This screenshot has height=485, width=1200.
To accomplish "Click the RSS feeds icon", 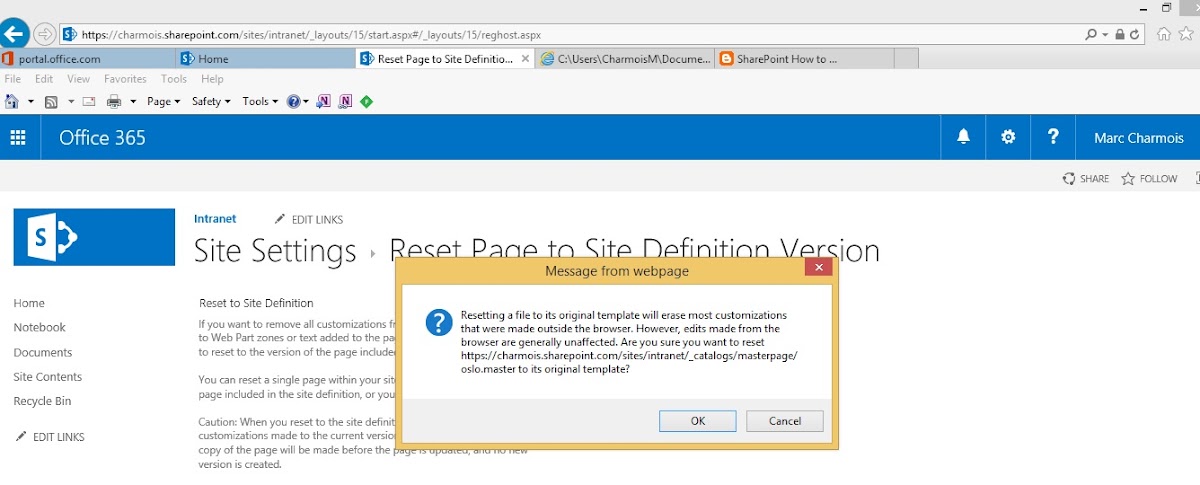I will pos(51,101).
